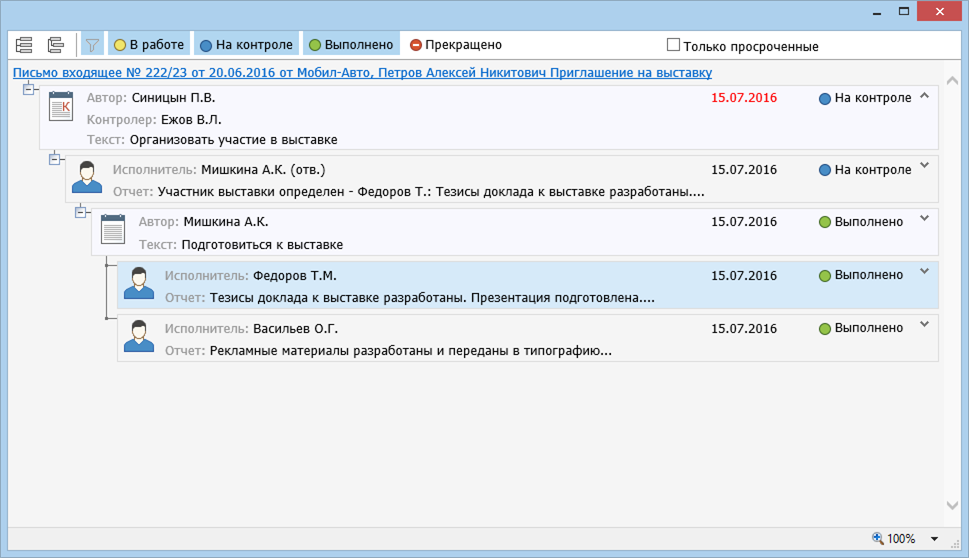The height and width of the screenshot is (558, 969).
Task: Close the window with the red X
Action: (939, 11)
